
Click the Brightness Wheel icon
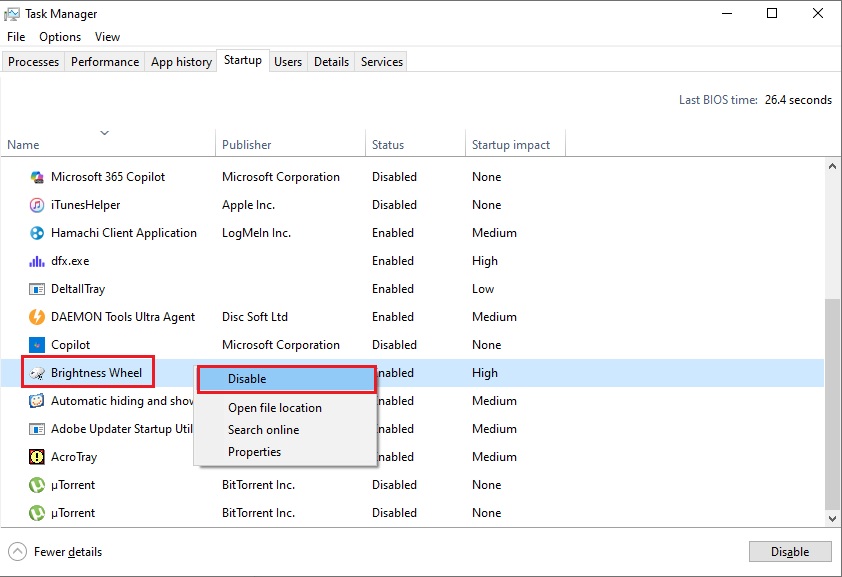click(x=37, y=373)
